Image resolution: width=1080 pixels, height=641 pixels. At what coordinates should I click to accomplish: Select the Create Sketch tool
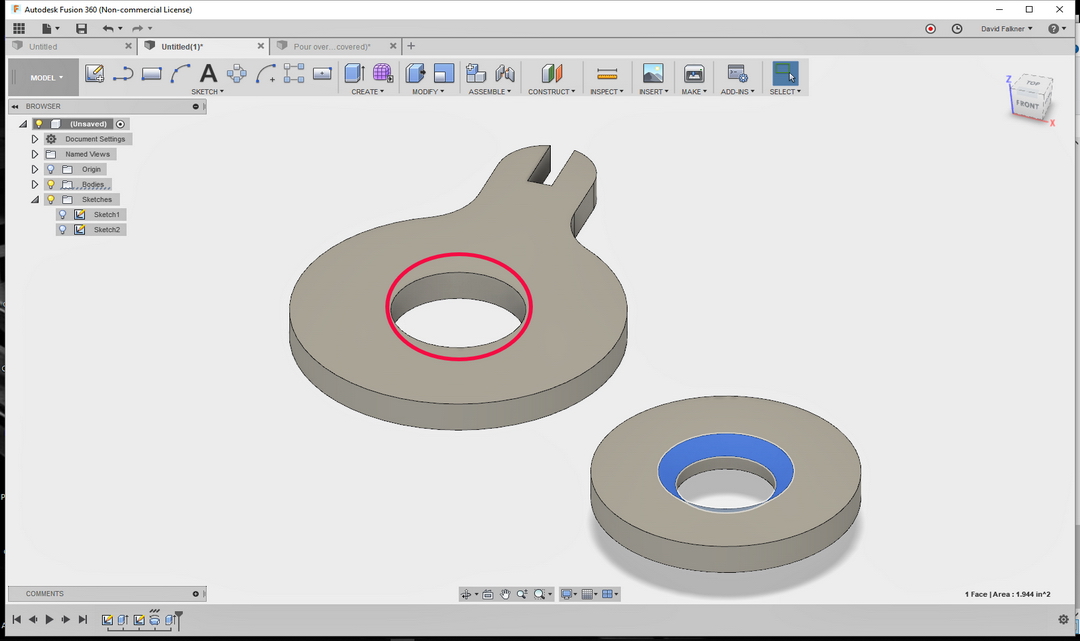point(95,73)
